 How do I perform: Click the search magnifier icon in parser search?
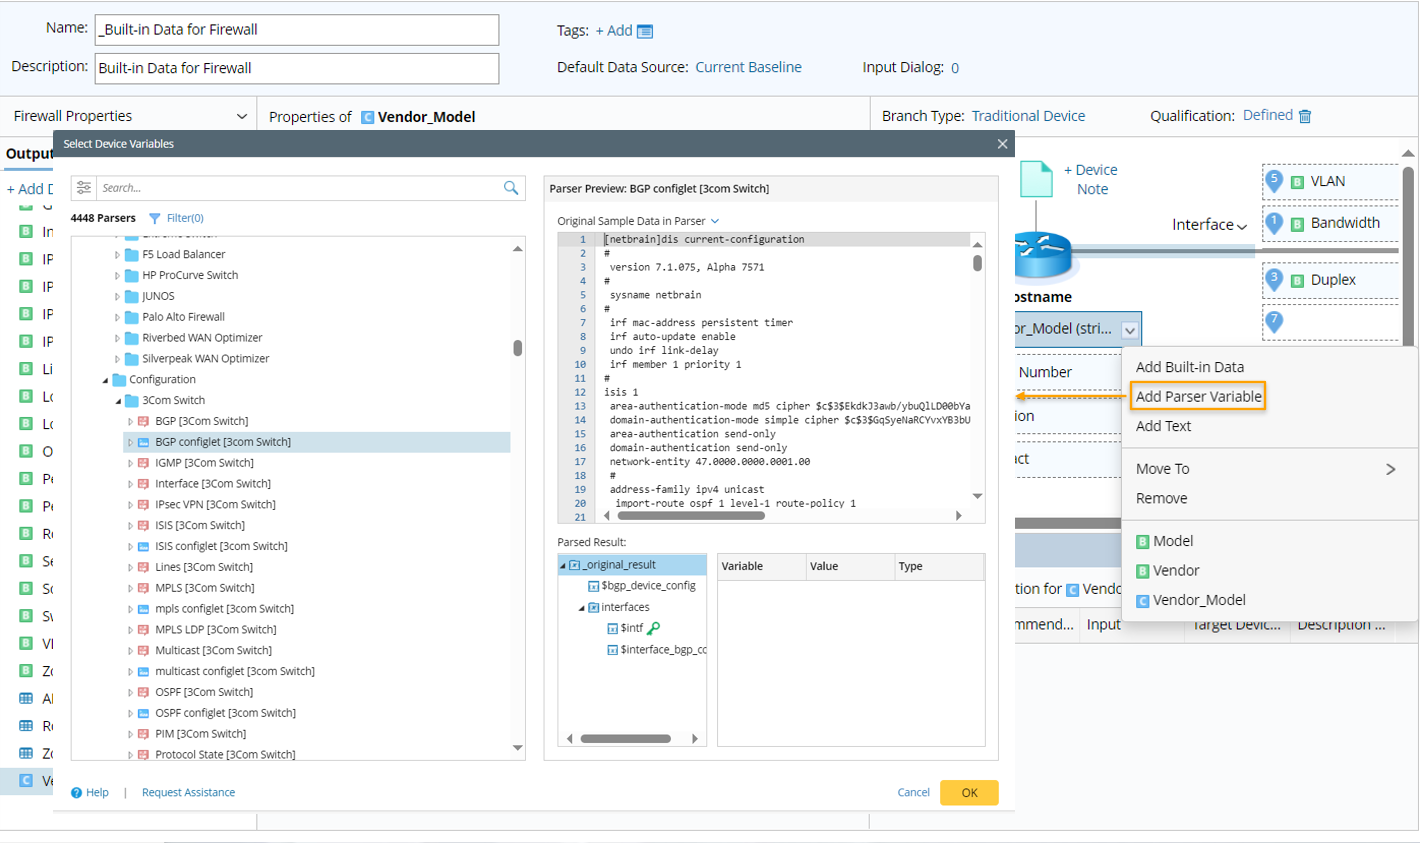pos(511,188)
